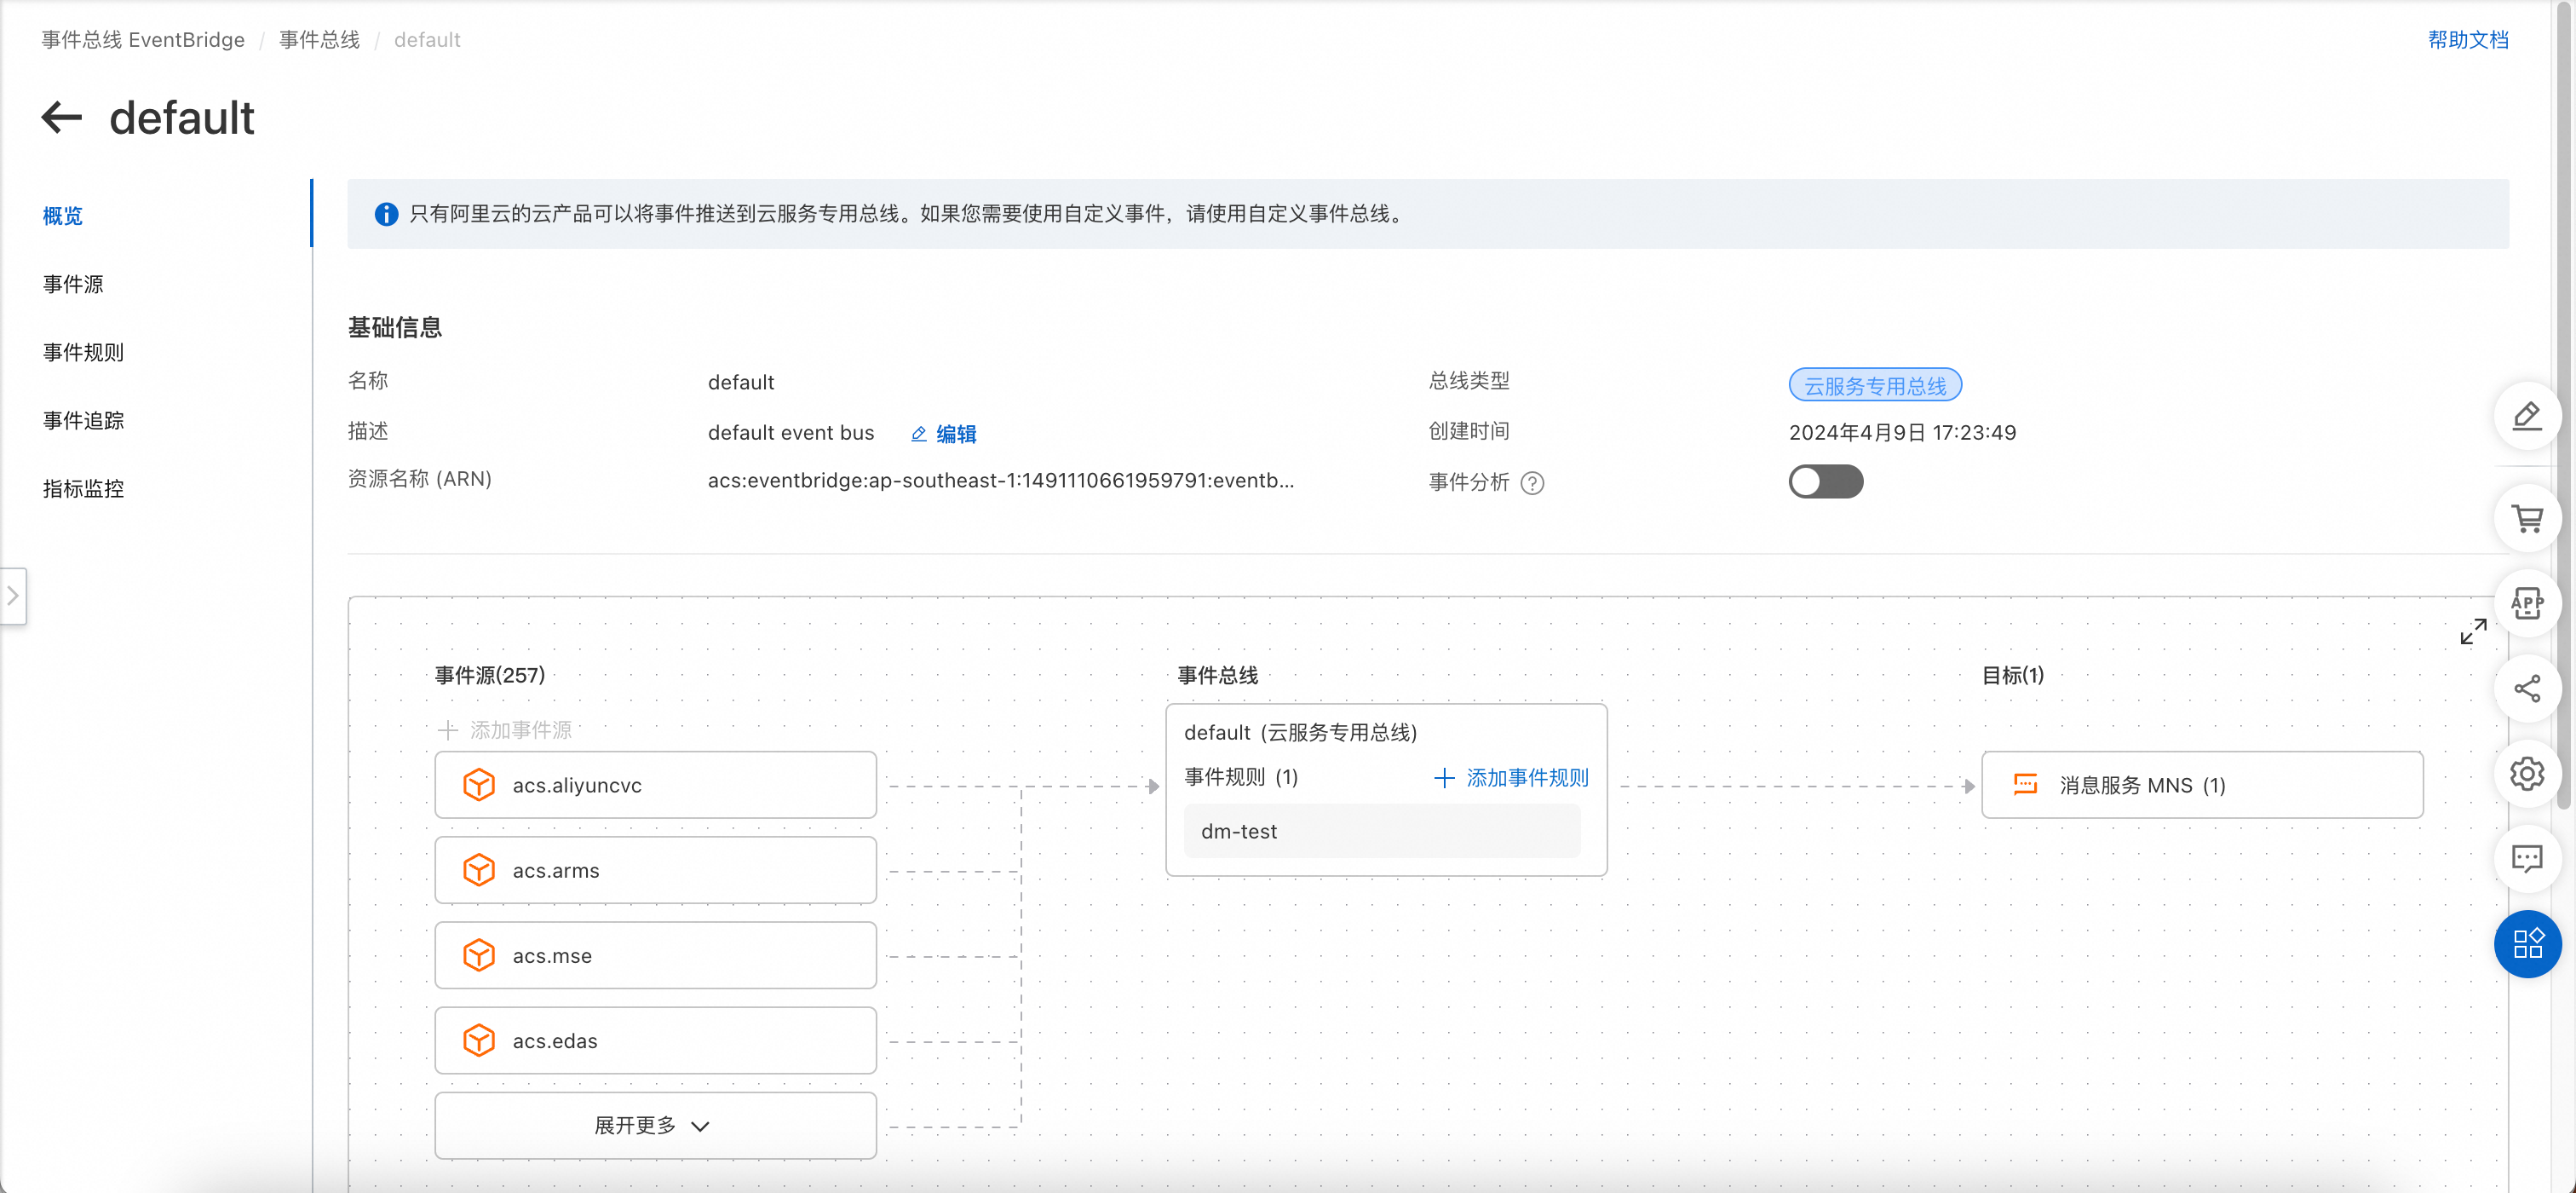Click the pencil icon beside 编辑
The image size is (2576, 1193).
919,434
